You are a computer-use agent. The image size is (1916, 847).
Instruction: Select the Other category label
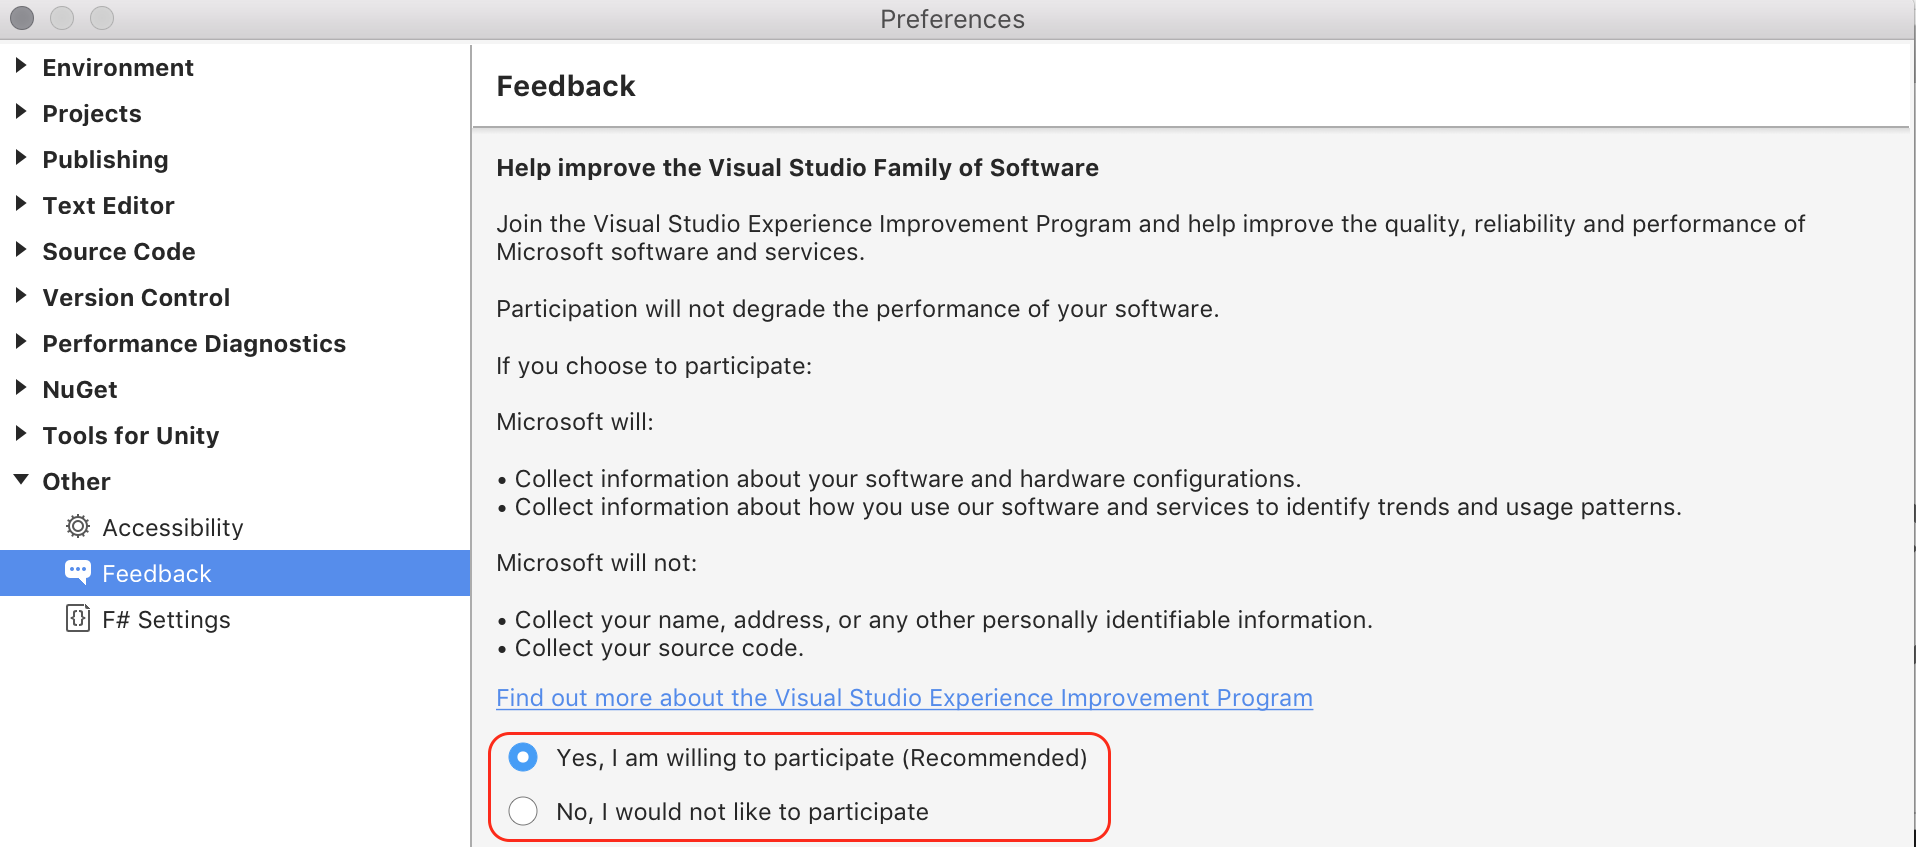(76, 481)
